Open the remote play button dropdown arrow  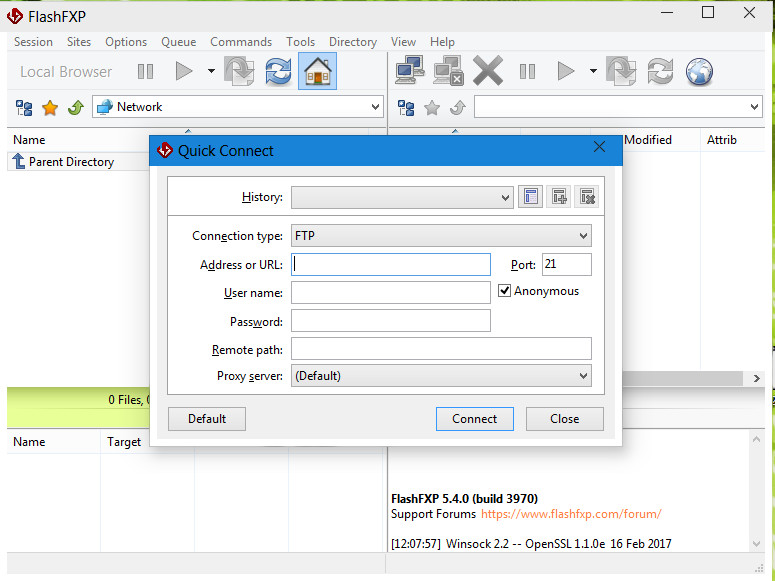coord(593,71)
